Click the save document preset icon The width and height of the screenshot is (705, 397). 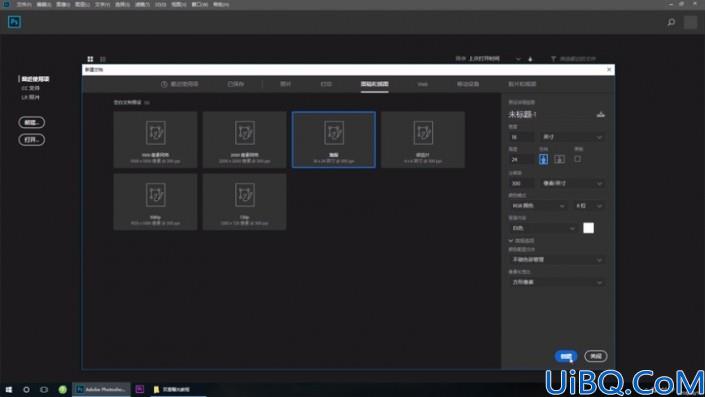[600, 115]
